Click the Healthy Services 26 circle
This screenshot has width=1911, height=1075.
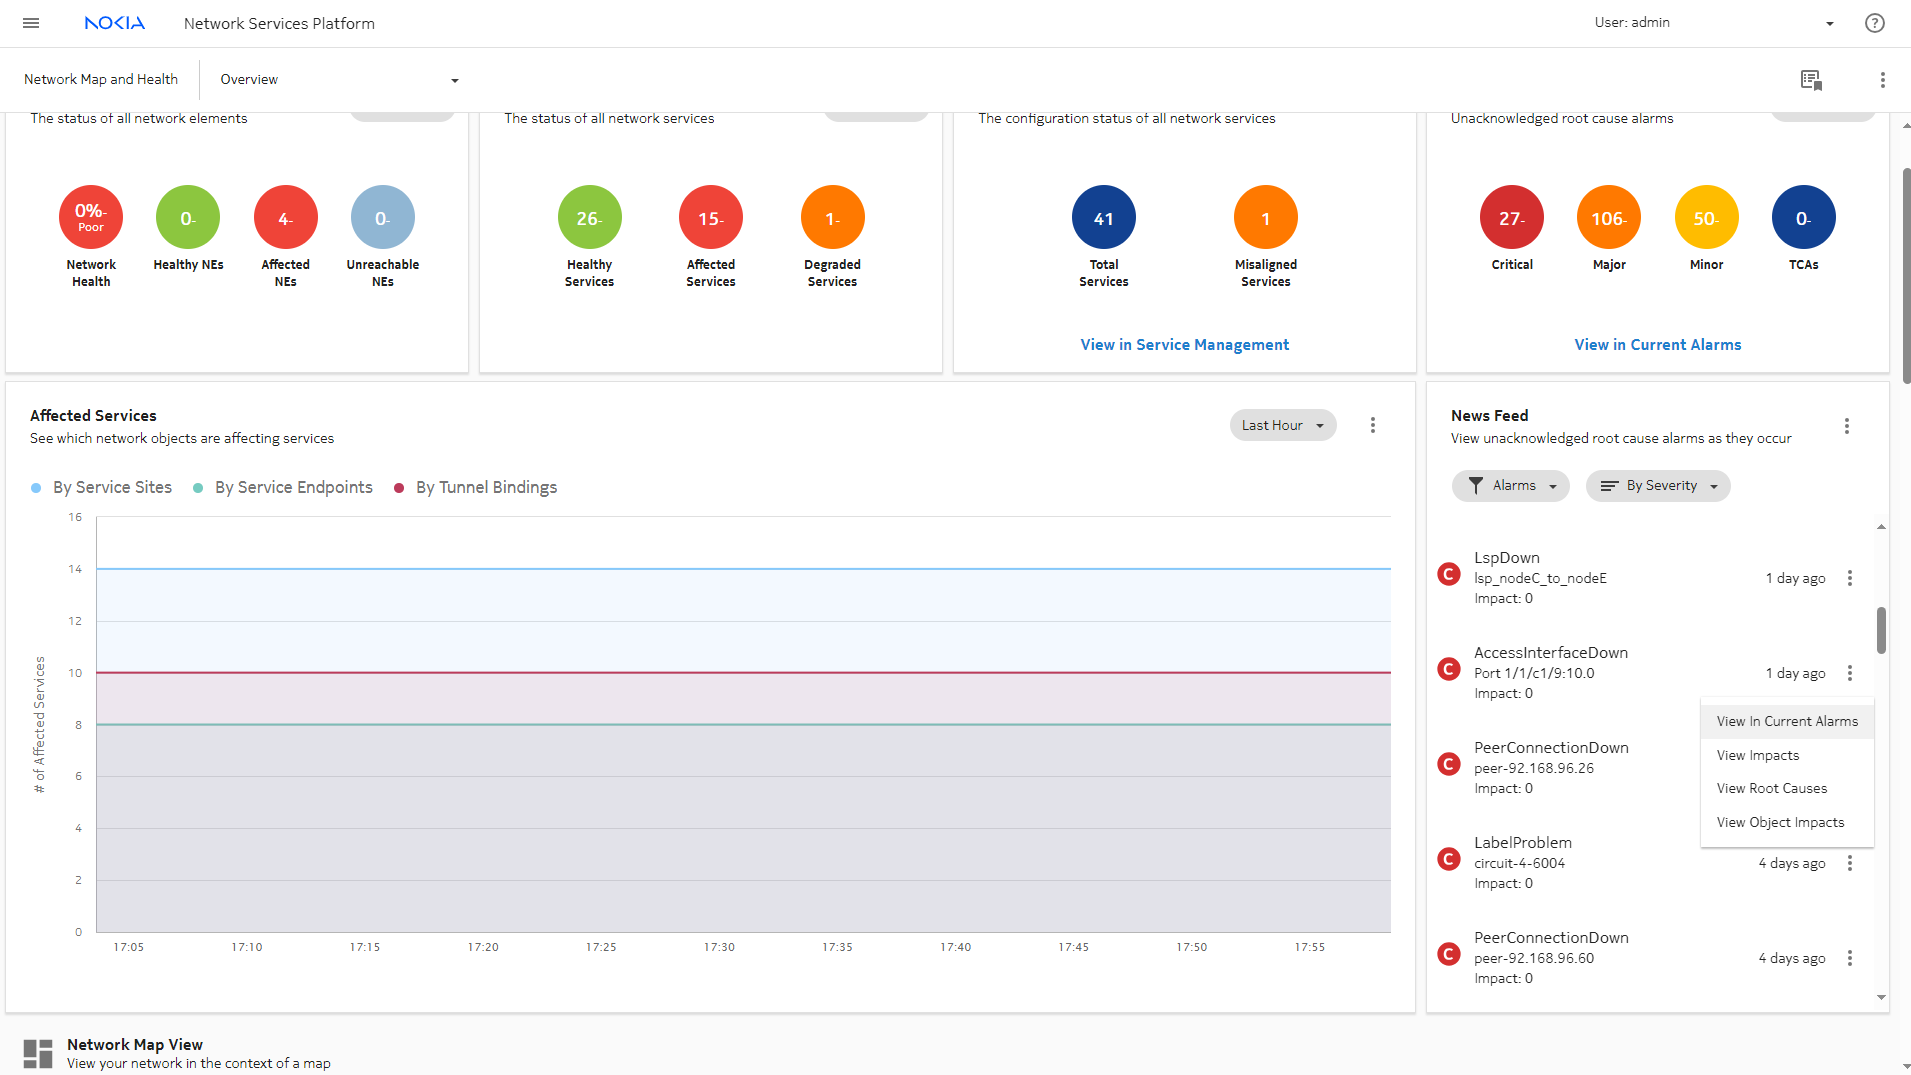590,217
